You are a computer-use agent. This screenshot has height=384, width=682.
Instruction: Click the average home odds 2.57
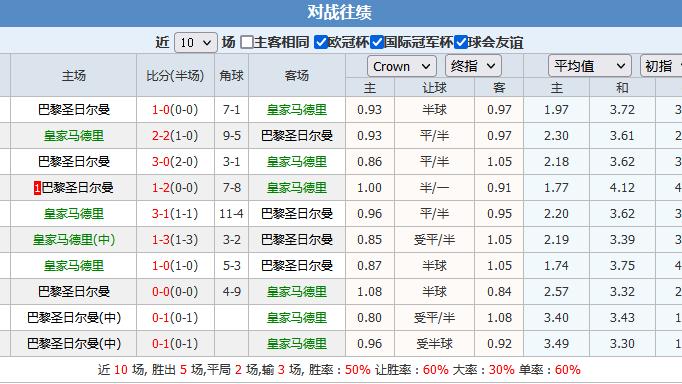tap(556, 292)
